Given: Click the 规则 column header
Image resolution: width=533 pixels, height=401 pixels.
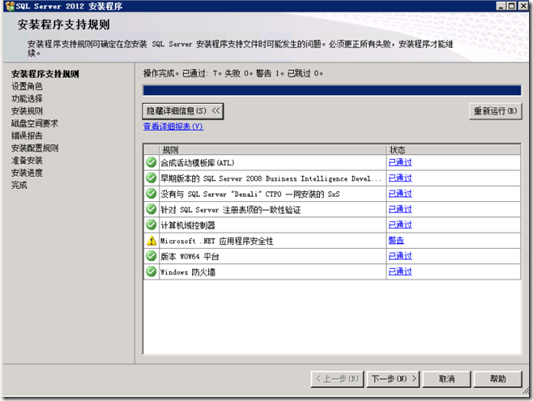Looking at the screenshot, I should [x=273, y=150].
